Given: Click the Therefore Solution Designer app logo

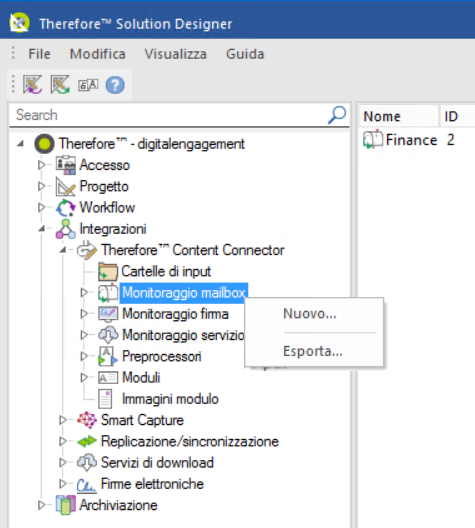Looking at the screenshot, I should pos(20,23).
